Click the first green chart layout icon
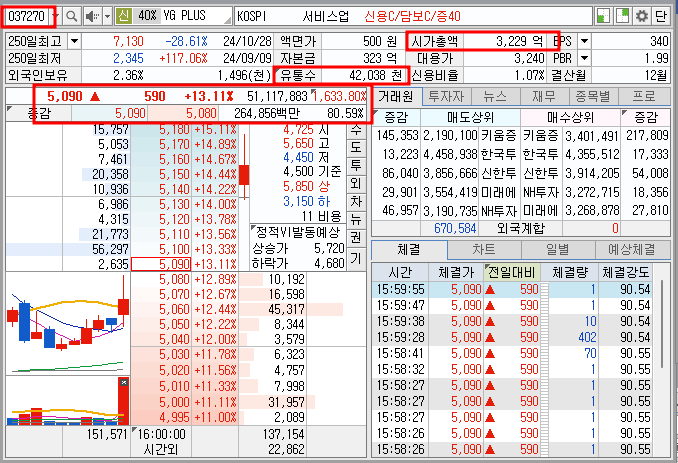 pyautogui.click(x=603, y=16)
